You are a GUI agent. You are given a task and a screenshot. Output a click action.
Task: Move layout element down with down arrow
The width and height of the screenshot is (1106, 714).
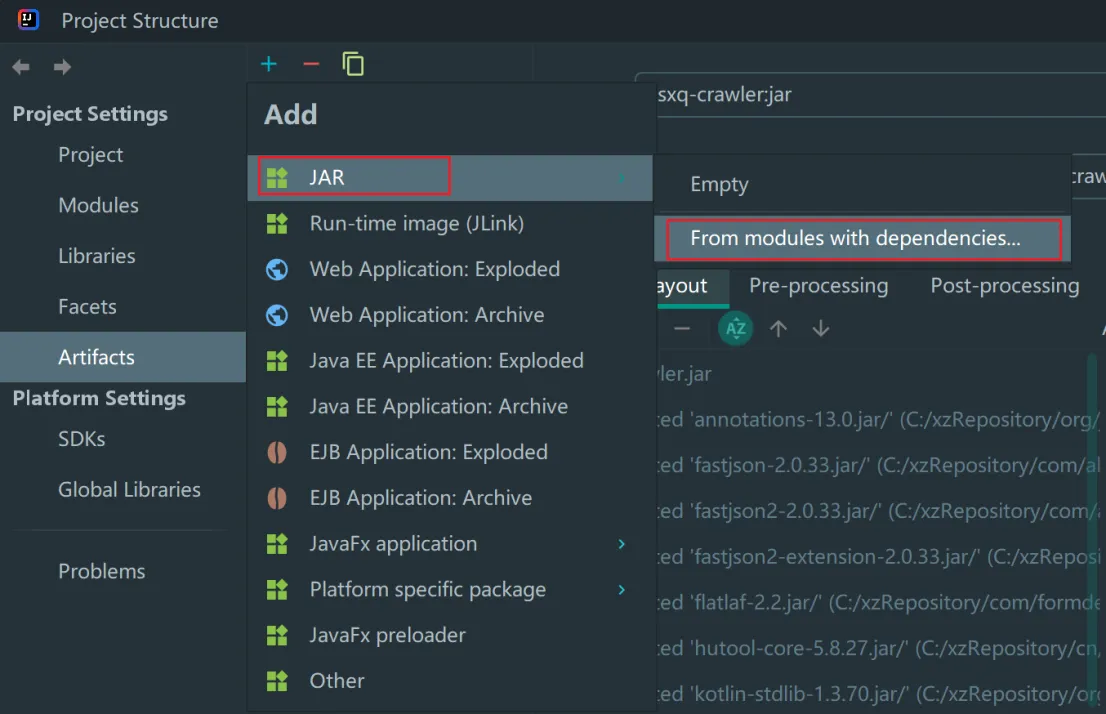coord(821,329)
